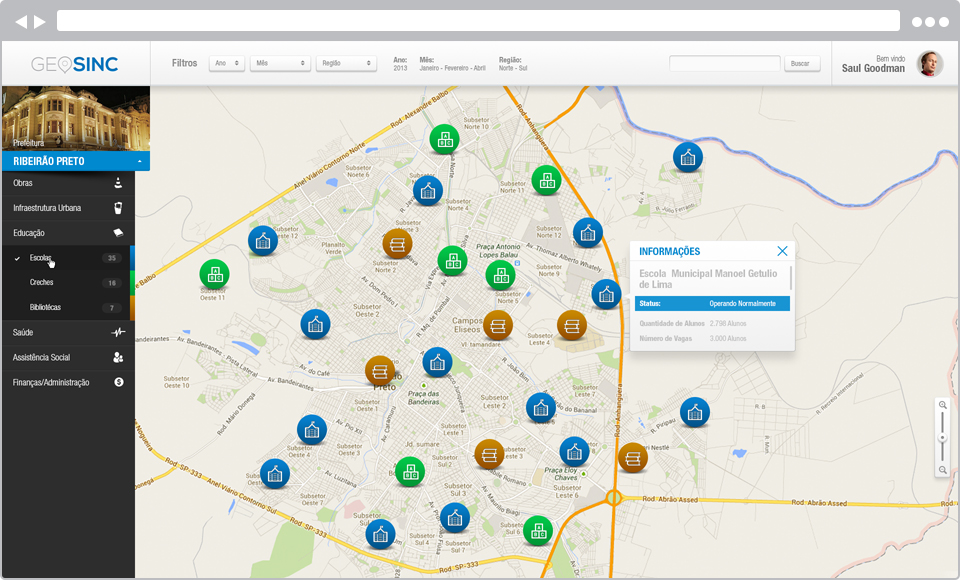Click the creche marker at Subsetor Oeste 11
960x580 pixels.
(214, 274)
